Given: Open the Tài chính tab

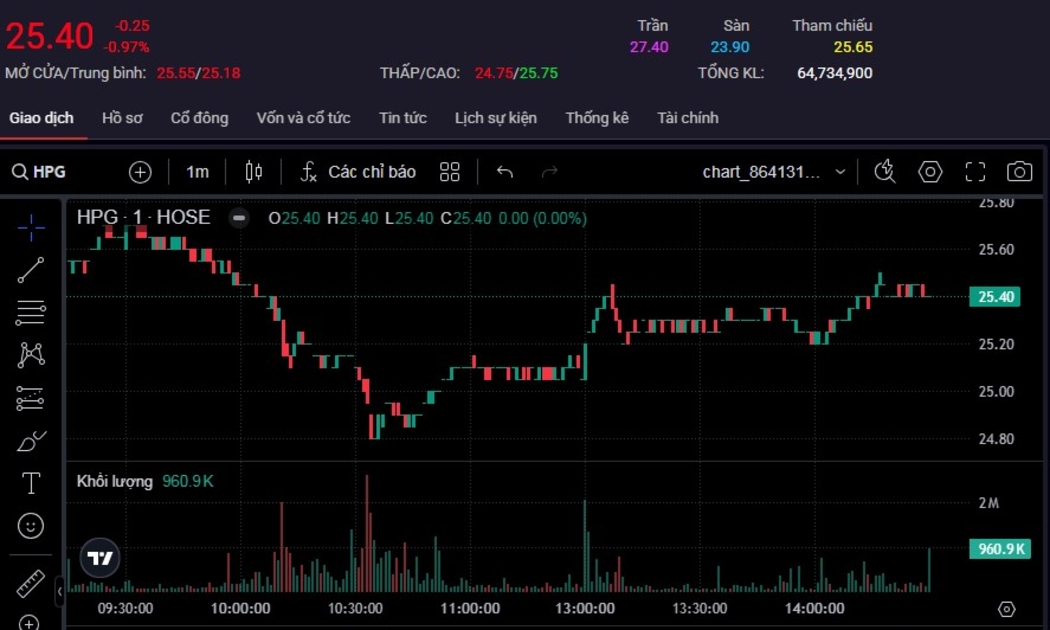Looking at the screenshot, I should (687, 118).
